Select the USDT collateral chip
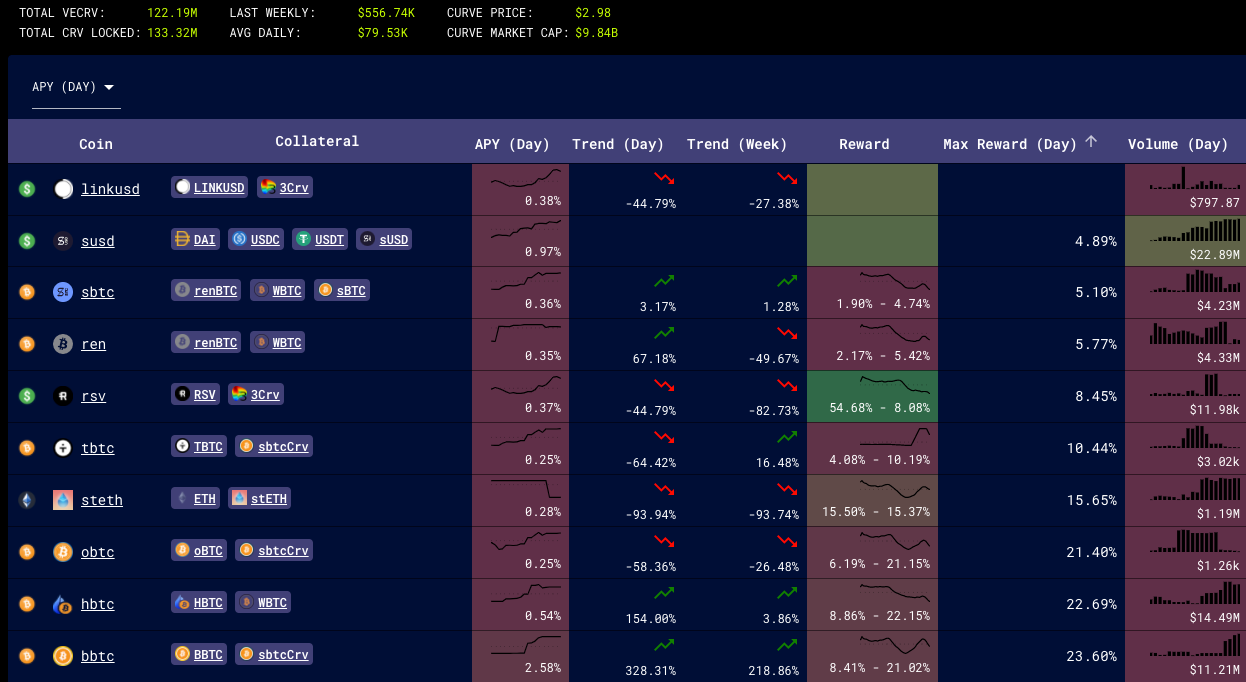1246x682 pixels. (x=320, y=239)
